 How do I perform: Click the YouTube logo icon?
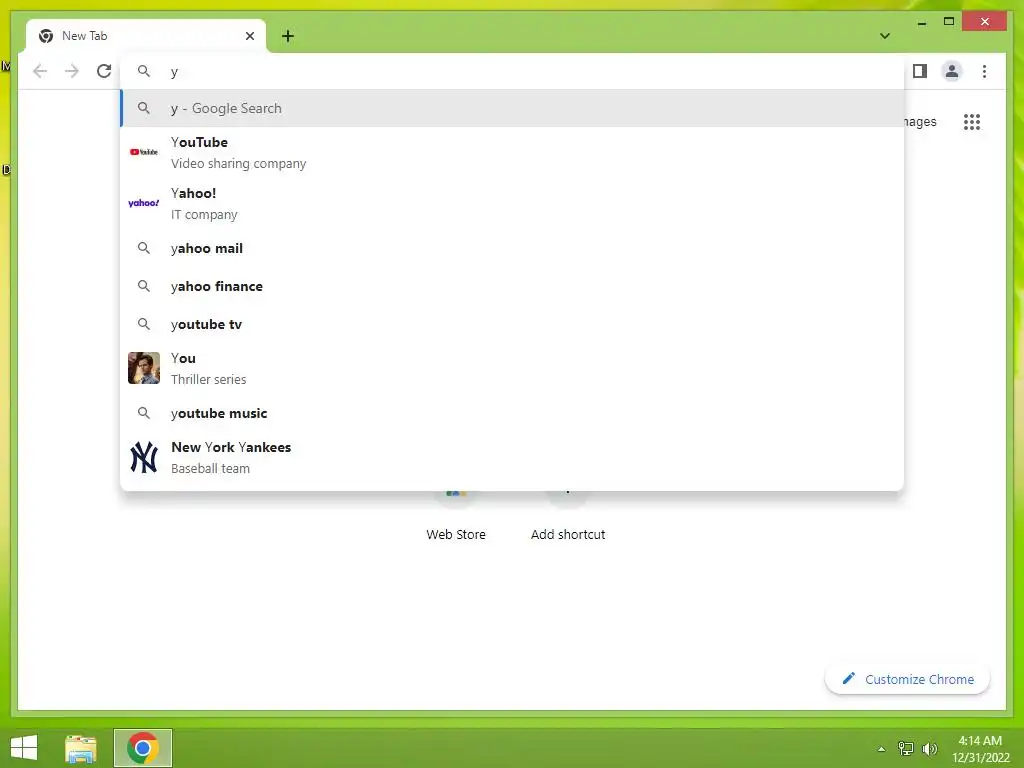[144, 152]
